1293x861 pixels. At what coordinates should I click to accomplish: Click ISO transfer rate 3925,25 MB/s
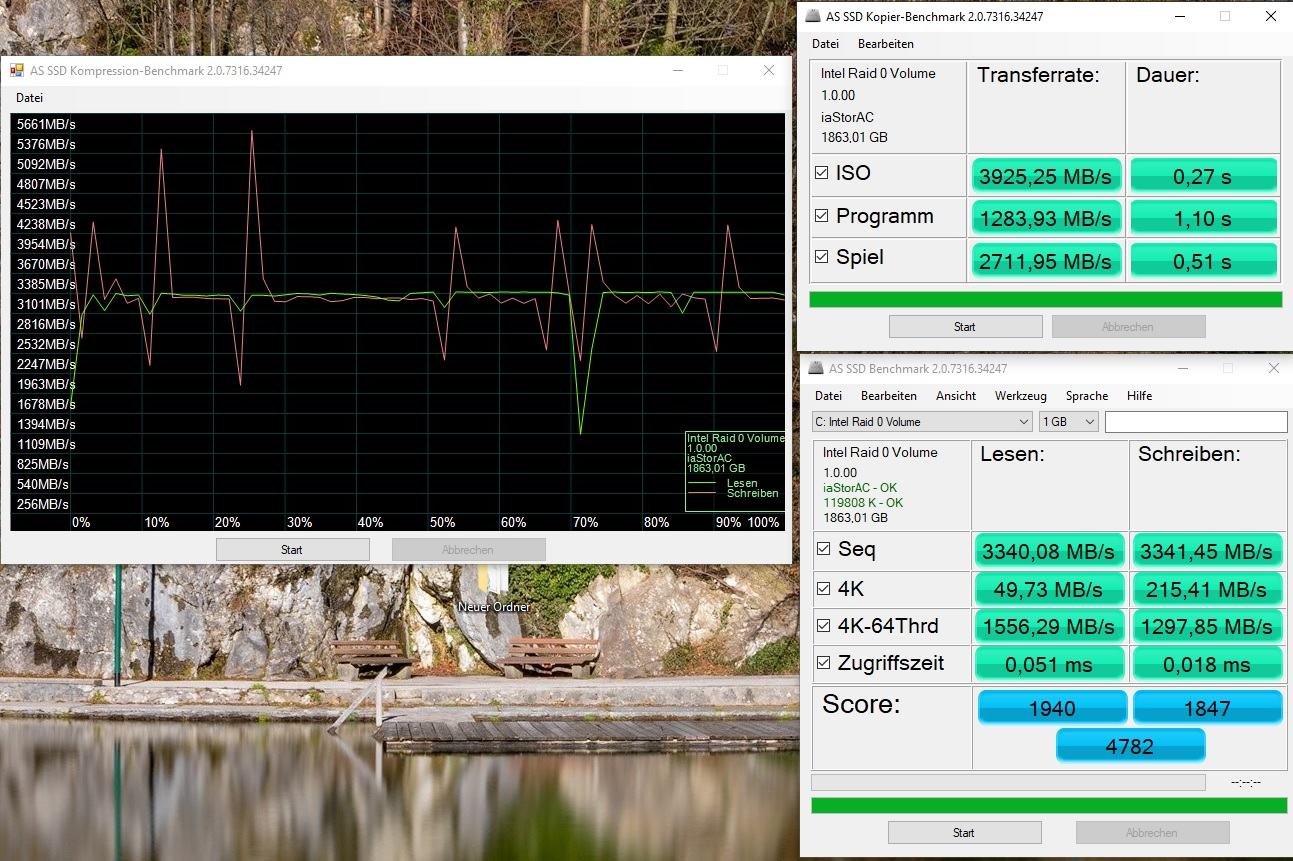tap(1046, 176)
